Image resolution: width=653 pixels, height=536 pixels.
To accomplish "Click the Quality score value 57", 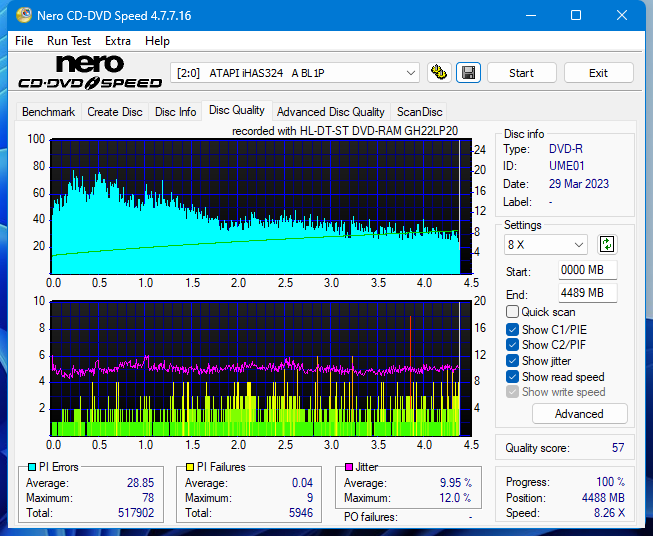I will [x=618, y=448].
